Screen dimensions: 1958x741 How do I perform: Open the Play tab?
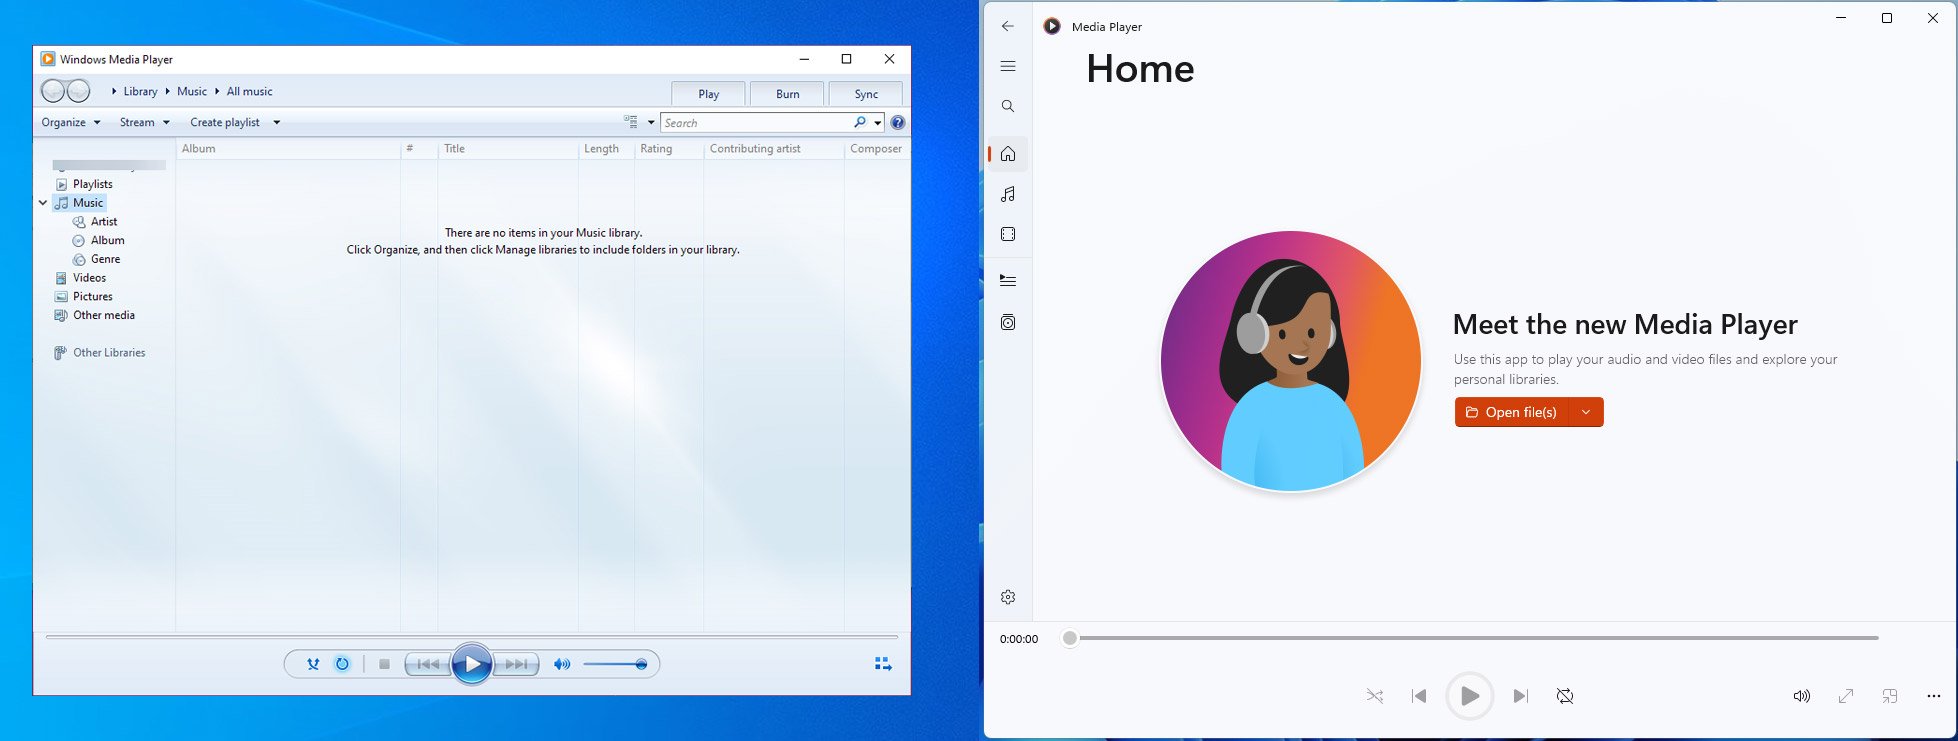pyautogui.click(x=708, y=94)
